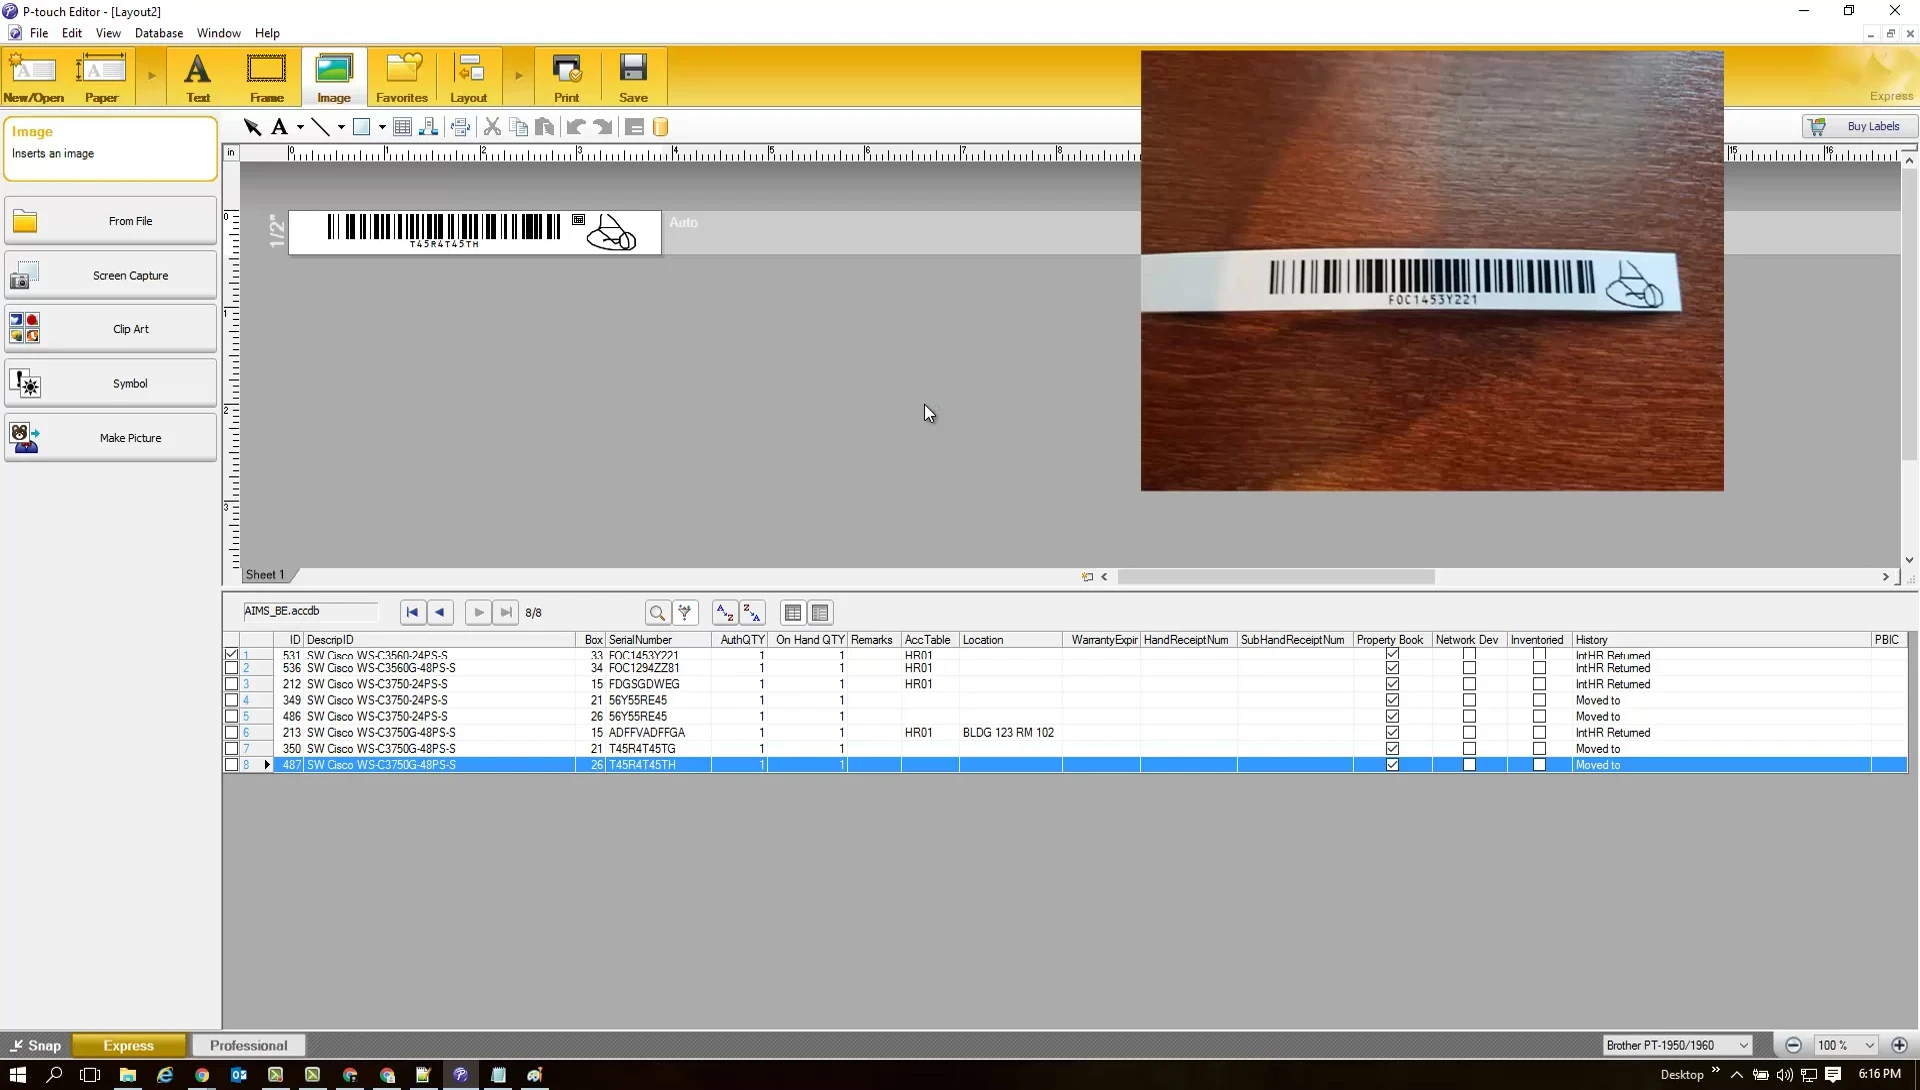The image size is (1920, 1090).
Task: Switch database to record list view
Action: (x=793, y=612)
